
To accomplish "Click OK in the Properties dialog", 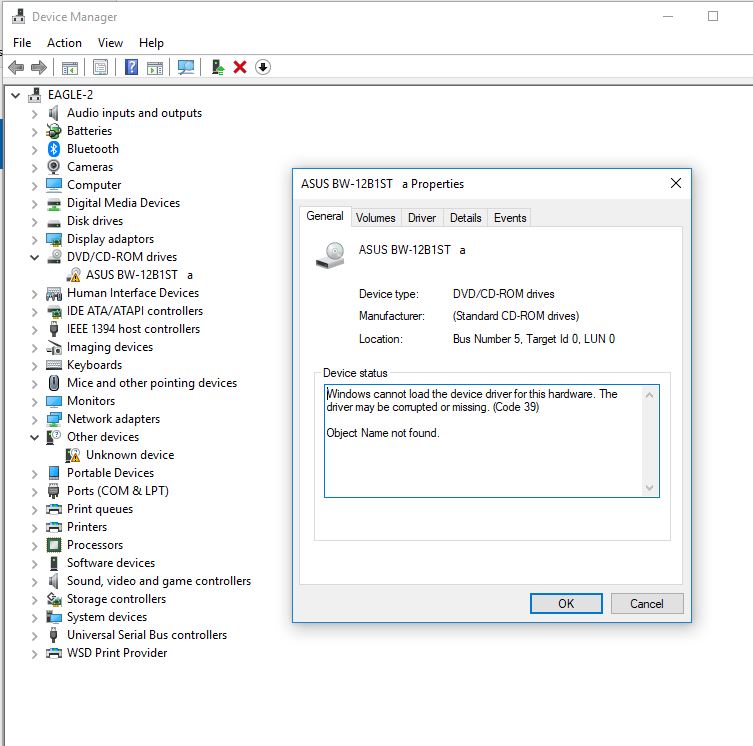I will [x=566, y=603].
